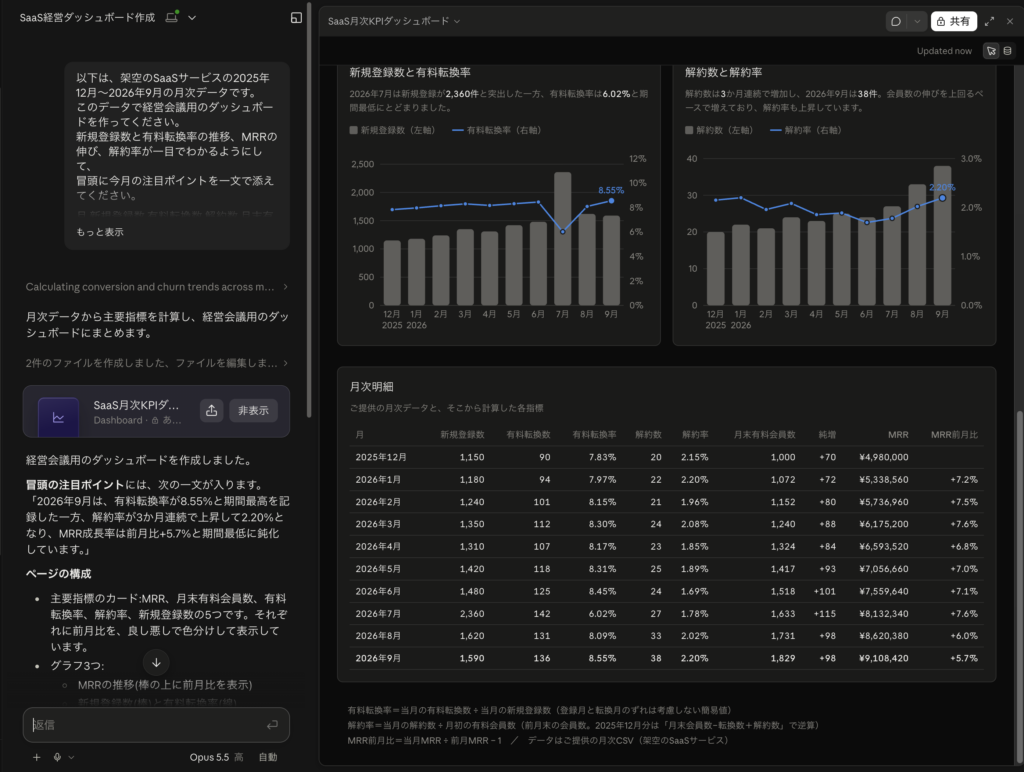This screenshot has width=1024, height=772.
Task: Click the 新規登録数 table column header
Action: point(462,434)
